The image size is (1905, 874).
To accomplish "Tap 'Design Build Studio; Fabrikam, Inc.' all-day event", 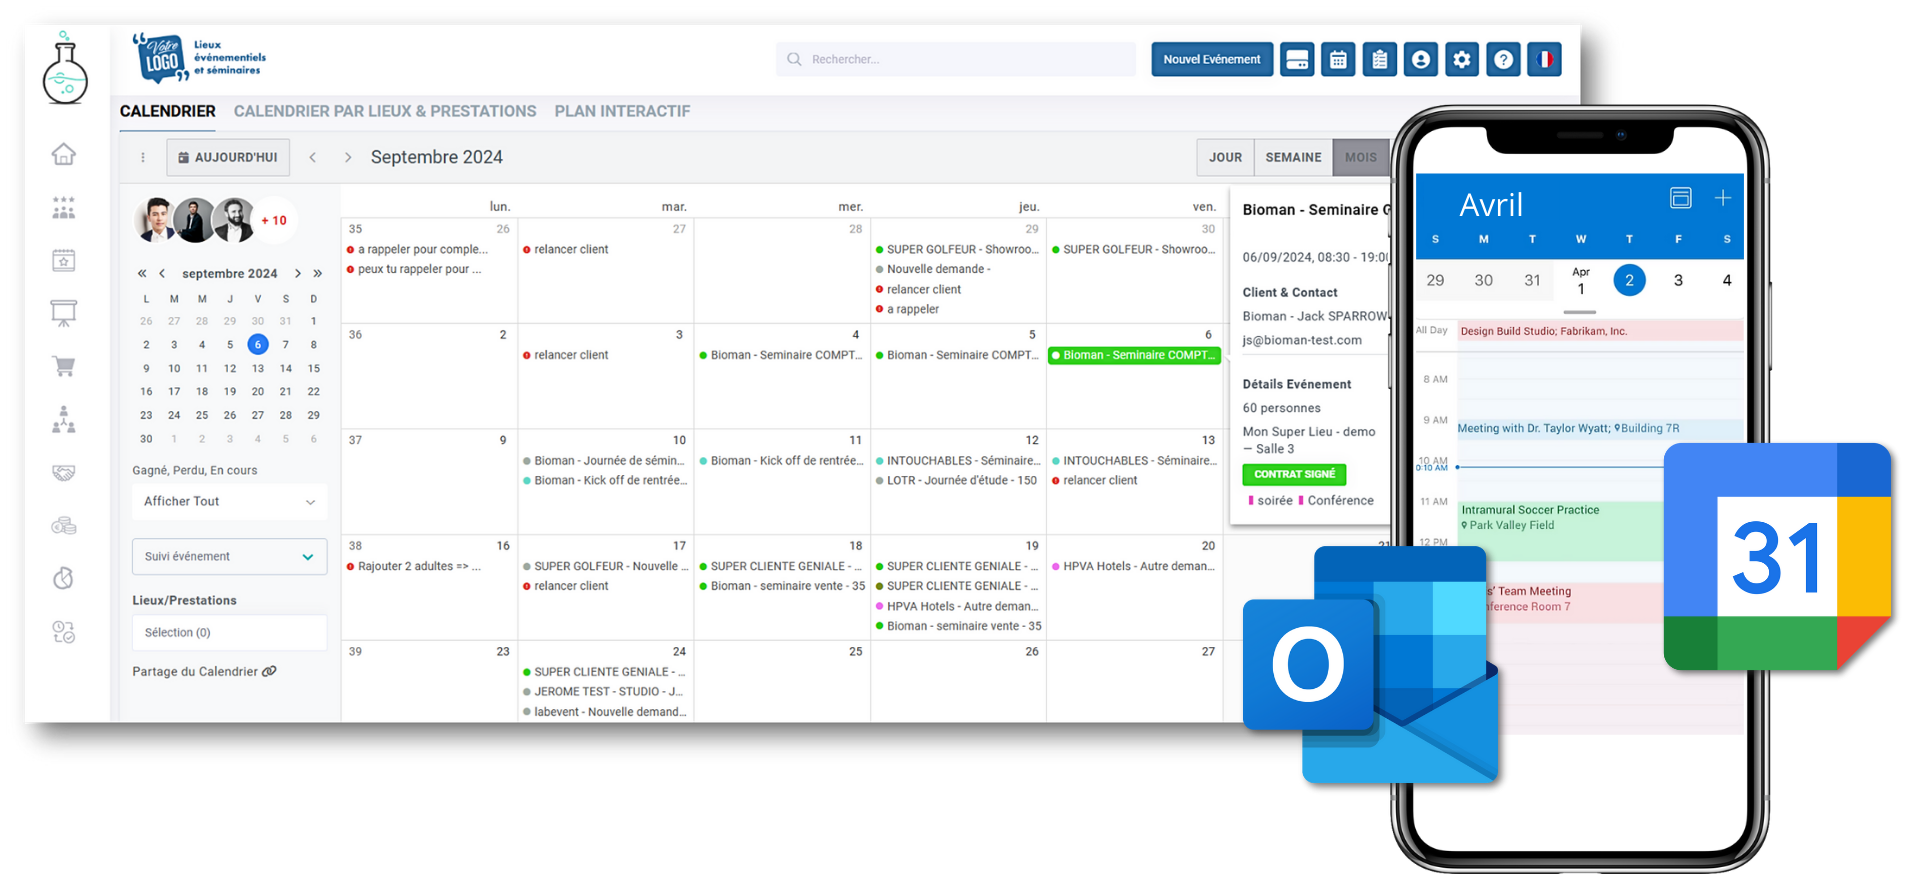I will click(x=1600, y=331).
